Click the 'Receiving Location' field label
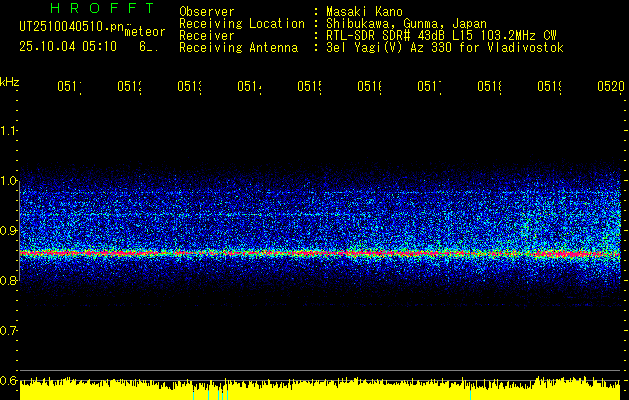Viewport: 629px width, 400px height. (x=241, y=24)
